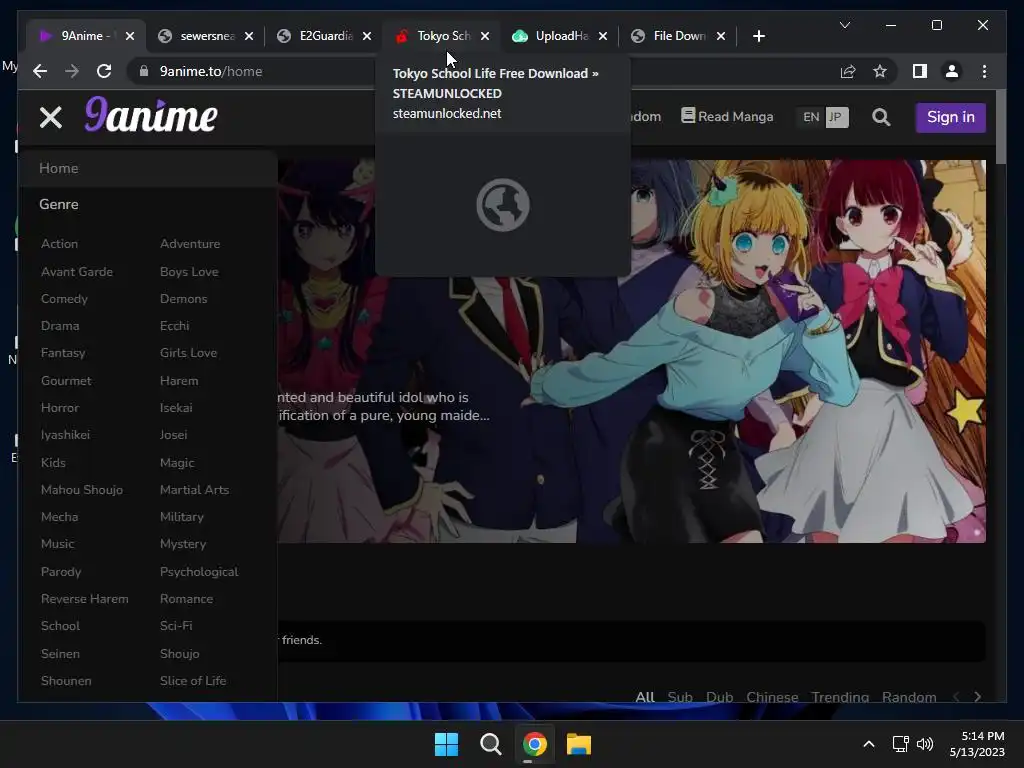Open tab search dropdown chevron

pyautogui.click(x=844, y=25)
